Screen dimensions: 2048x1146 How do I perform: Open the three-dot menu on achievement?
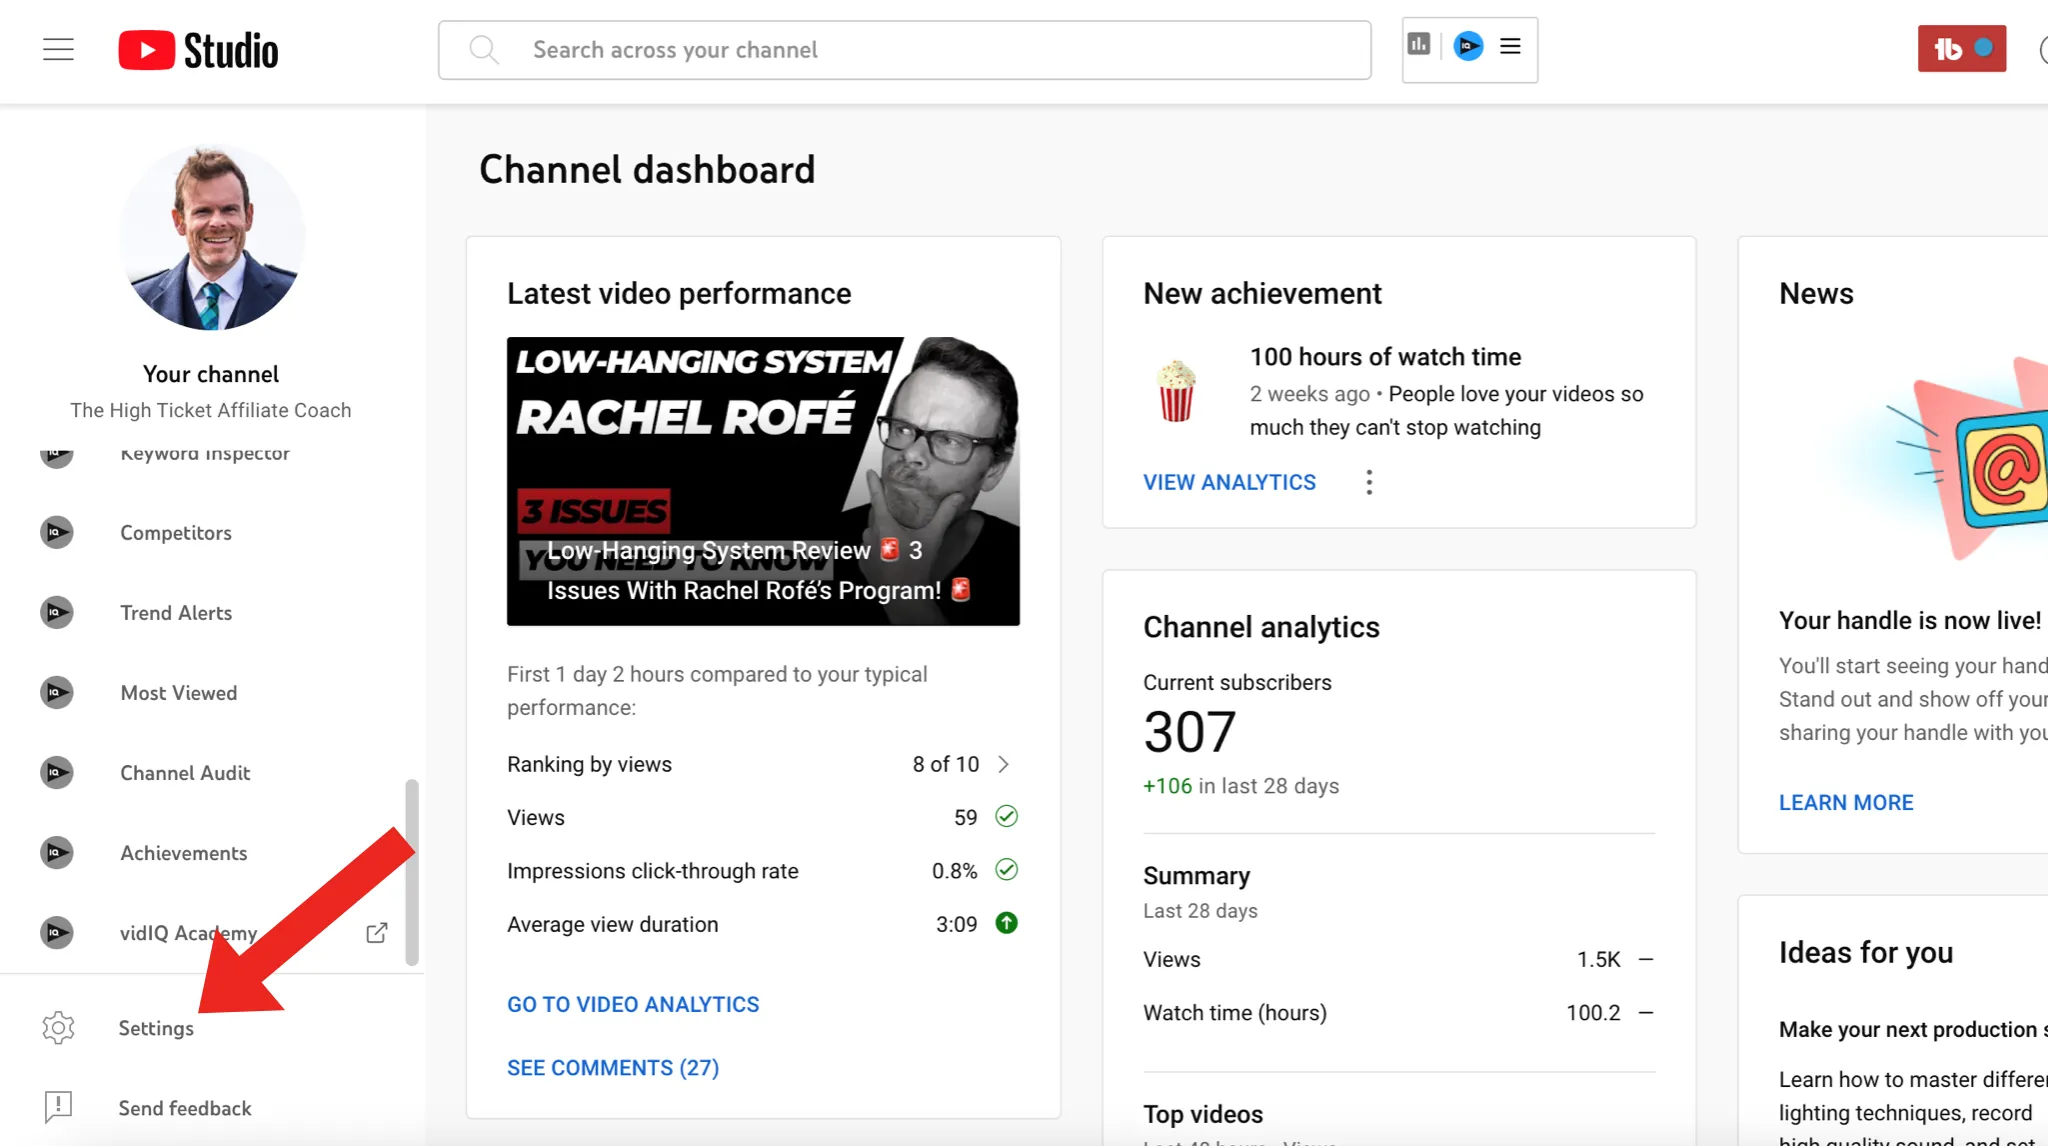click(1366, 482)
